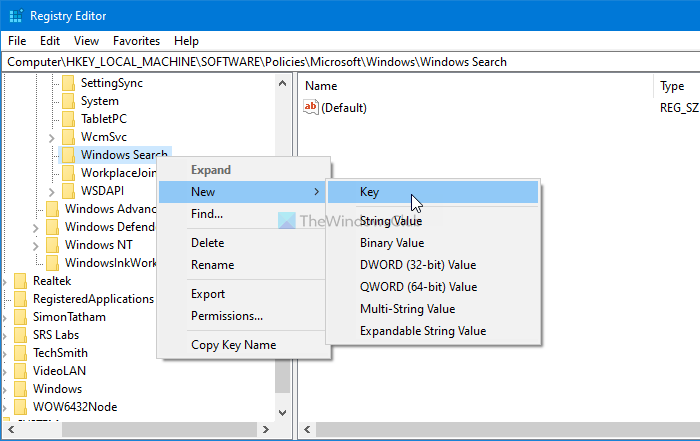Click the TechSmith folder icon
Screen dimensions: 700x441
pos(21,353)
